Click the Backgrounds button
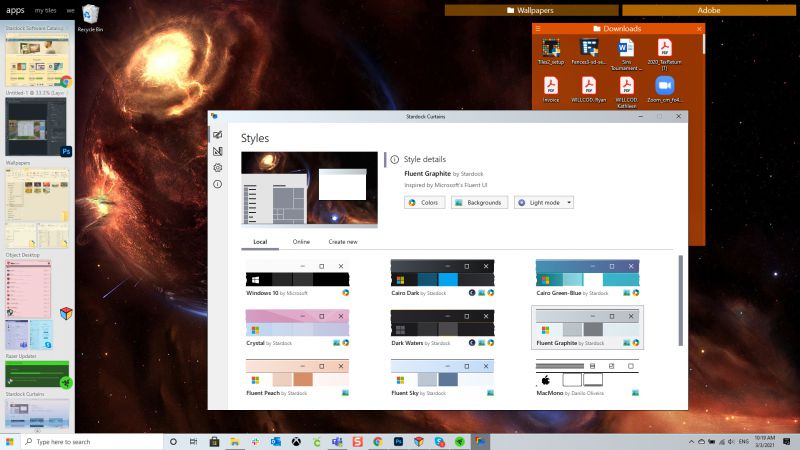Image resolution: width=800 pixels, height=450 pixels. [479, 202]
